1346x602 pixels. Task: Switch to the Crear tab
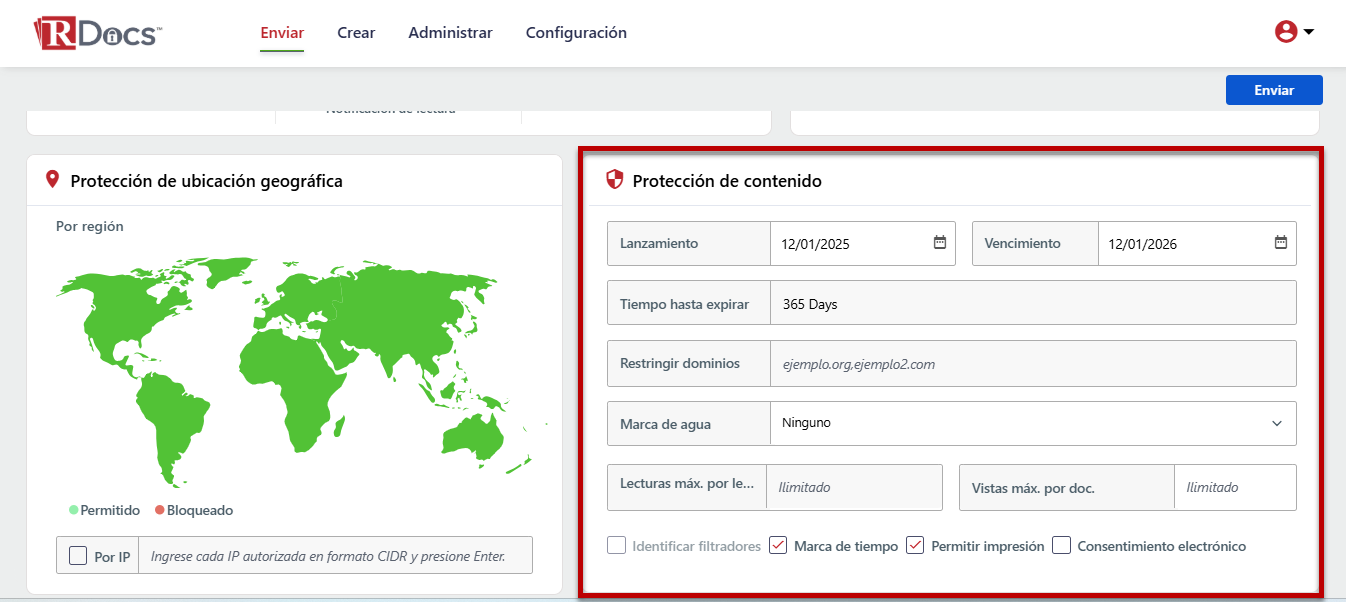(x=356, y=33)
